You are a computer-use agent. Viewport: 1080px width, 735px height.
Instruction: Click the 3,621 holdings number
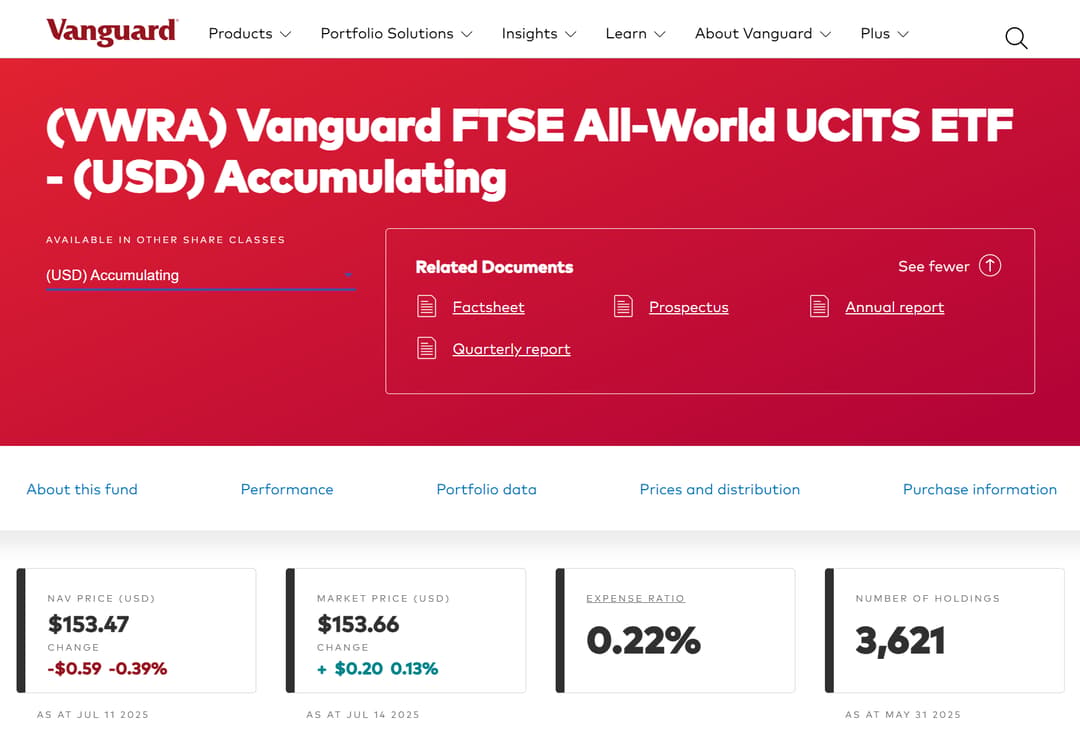pyautogui.click(x=900, y=641)
